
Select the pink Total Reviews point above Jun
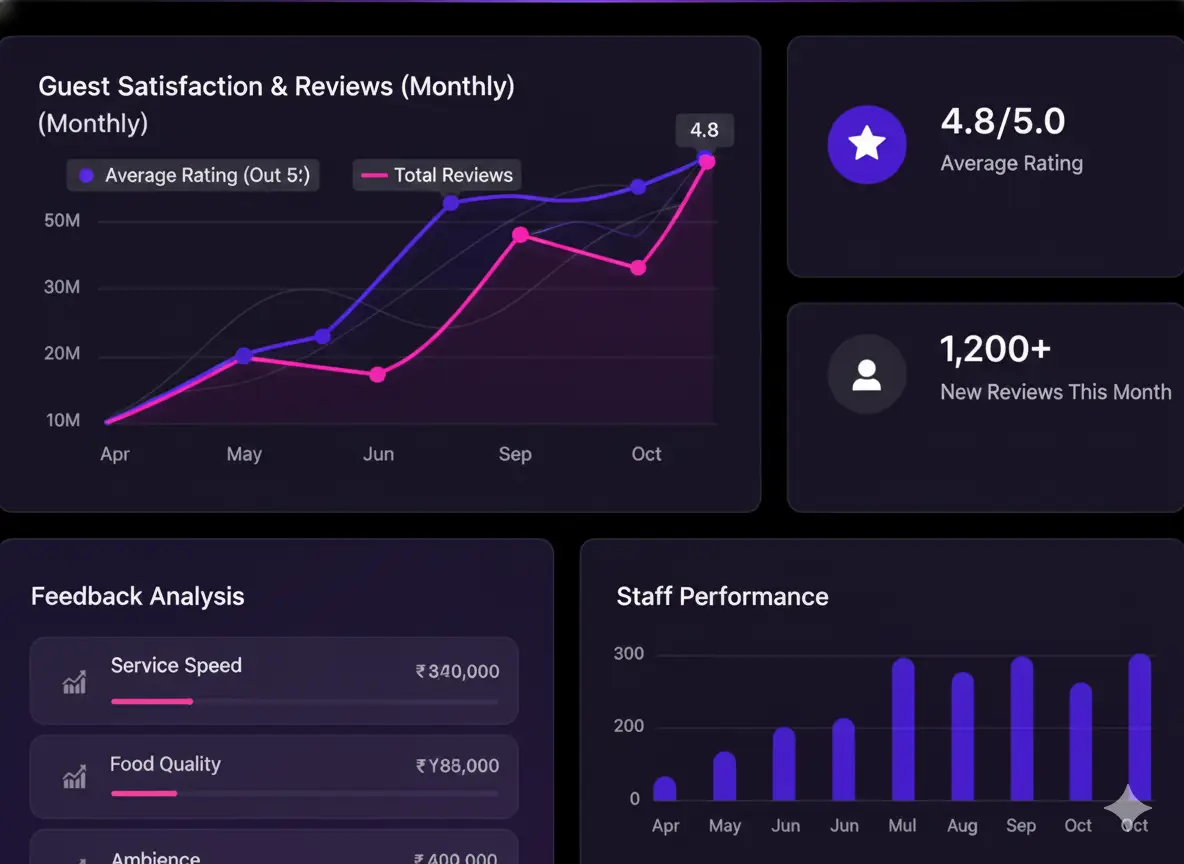click(377, 375)
